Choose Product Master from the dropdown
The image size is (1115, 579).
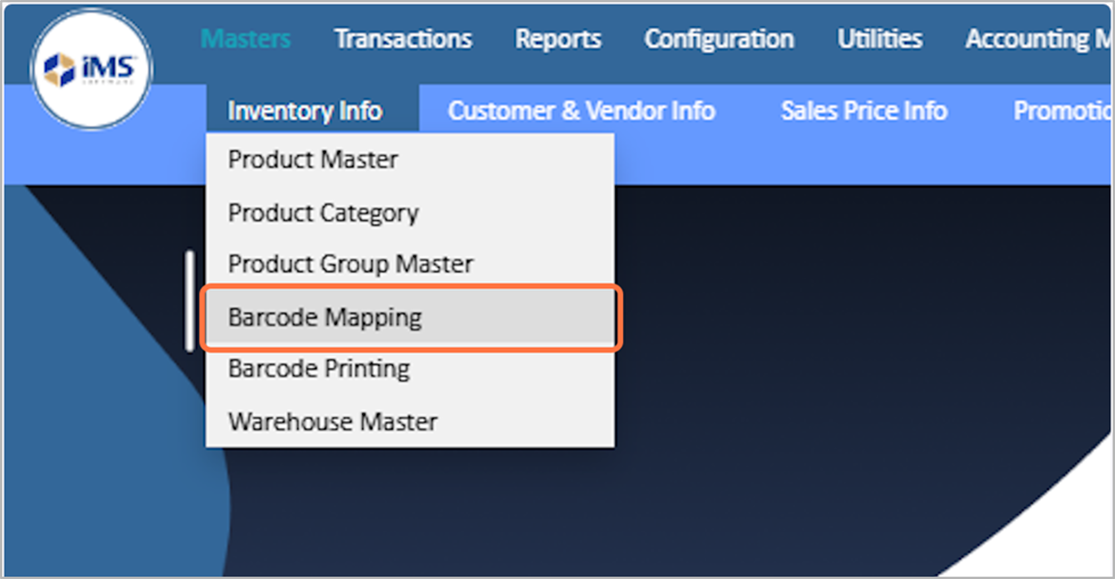(x=313, y=160)
